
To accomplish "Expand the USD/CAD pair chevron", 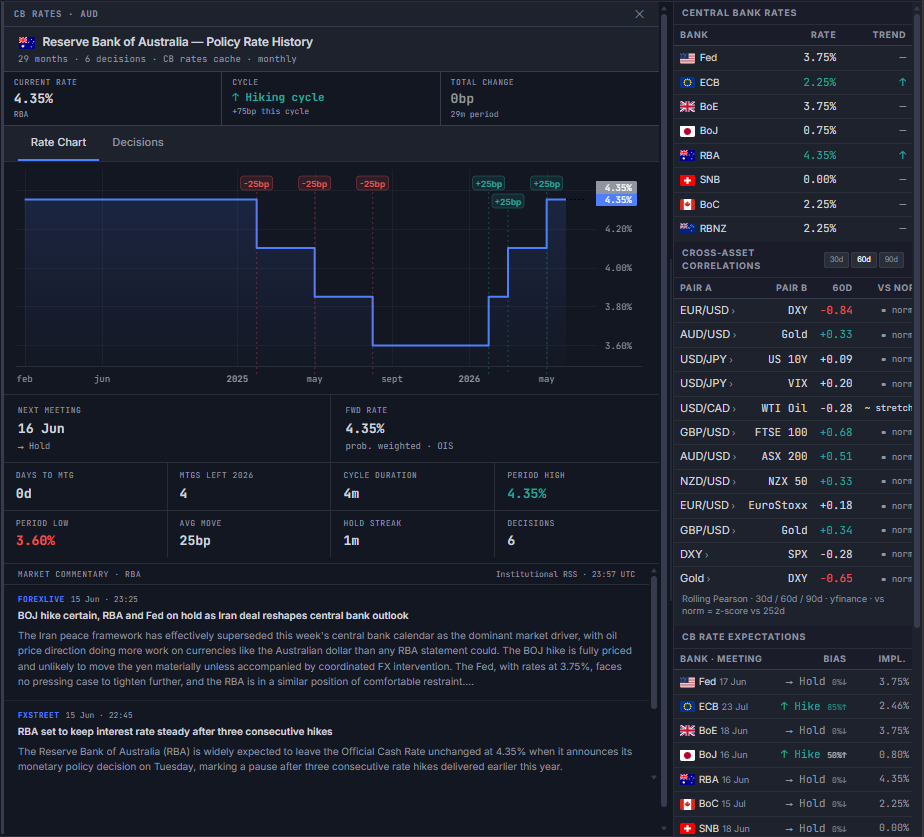I will [x=734, y=408].
